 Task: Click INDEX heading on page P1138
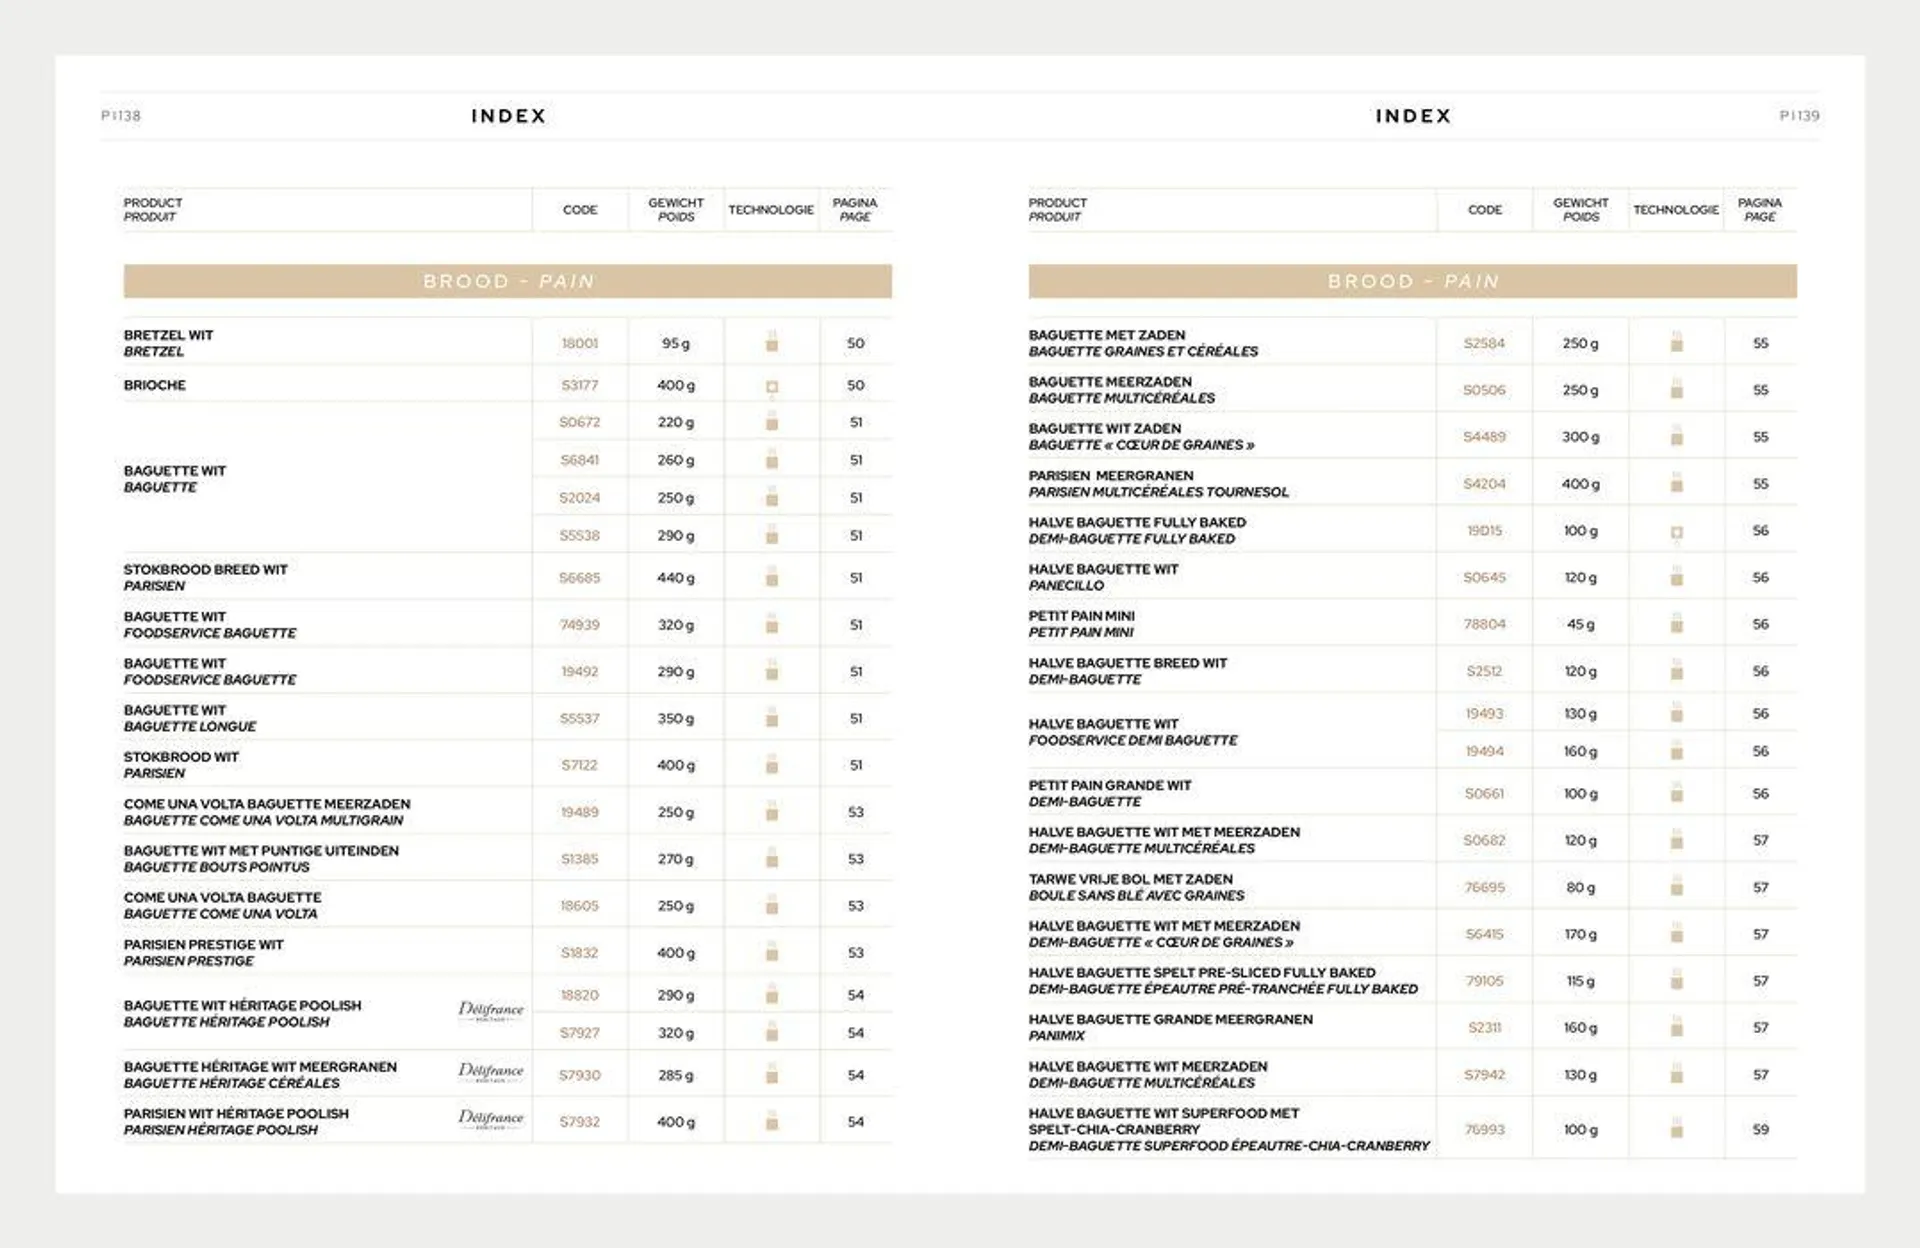click(509, 116)
